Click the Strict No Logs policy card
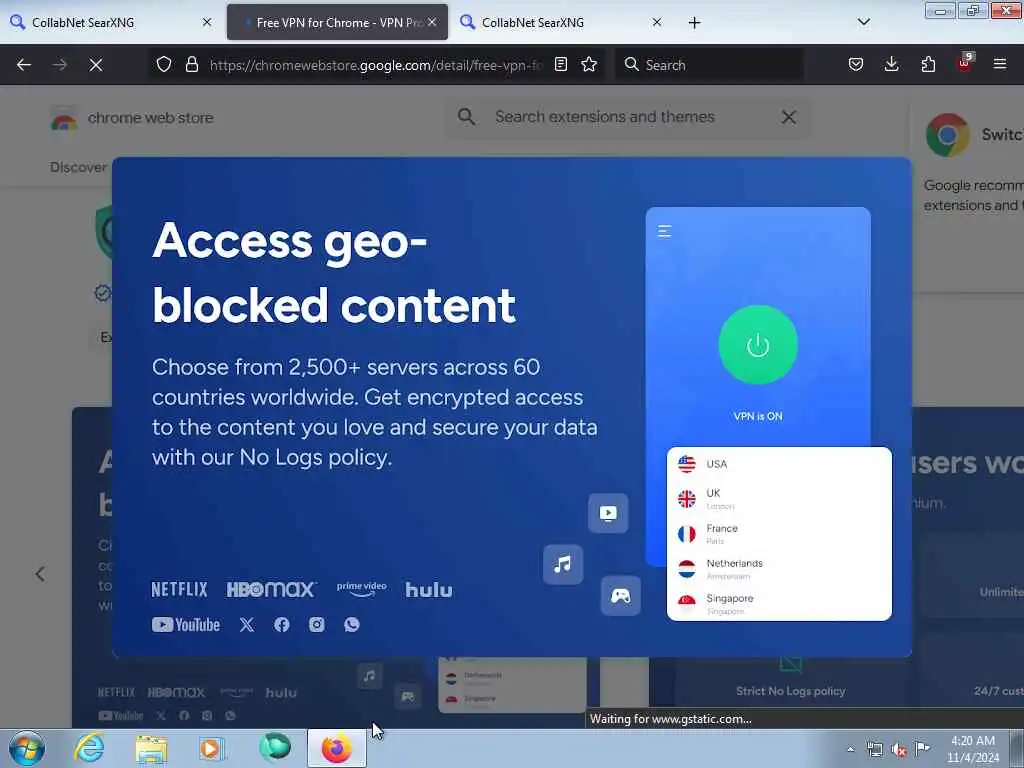The height and width of the screenshot is (768, 1024). pyautogui.click(x=790, y=691)
